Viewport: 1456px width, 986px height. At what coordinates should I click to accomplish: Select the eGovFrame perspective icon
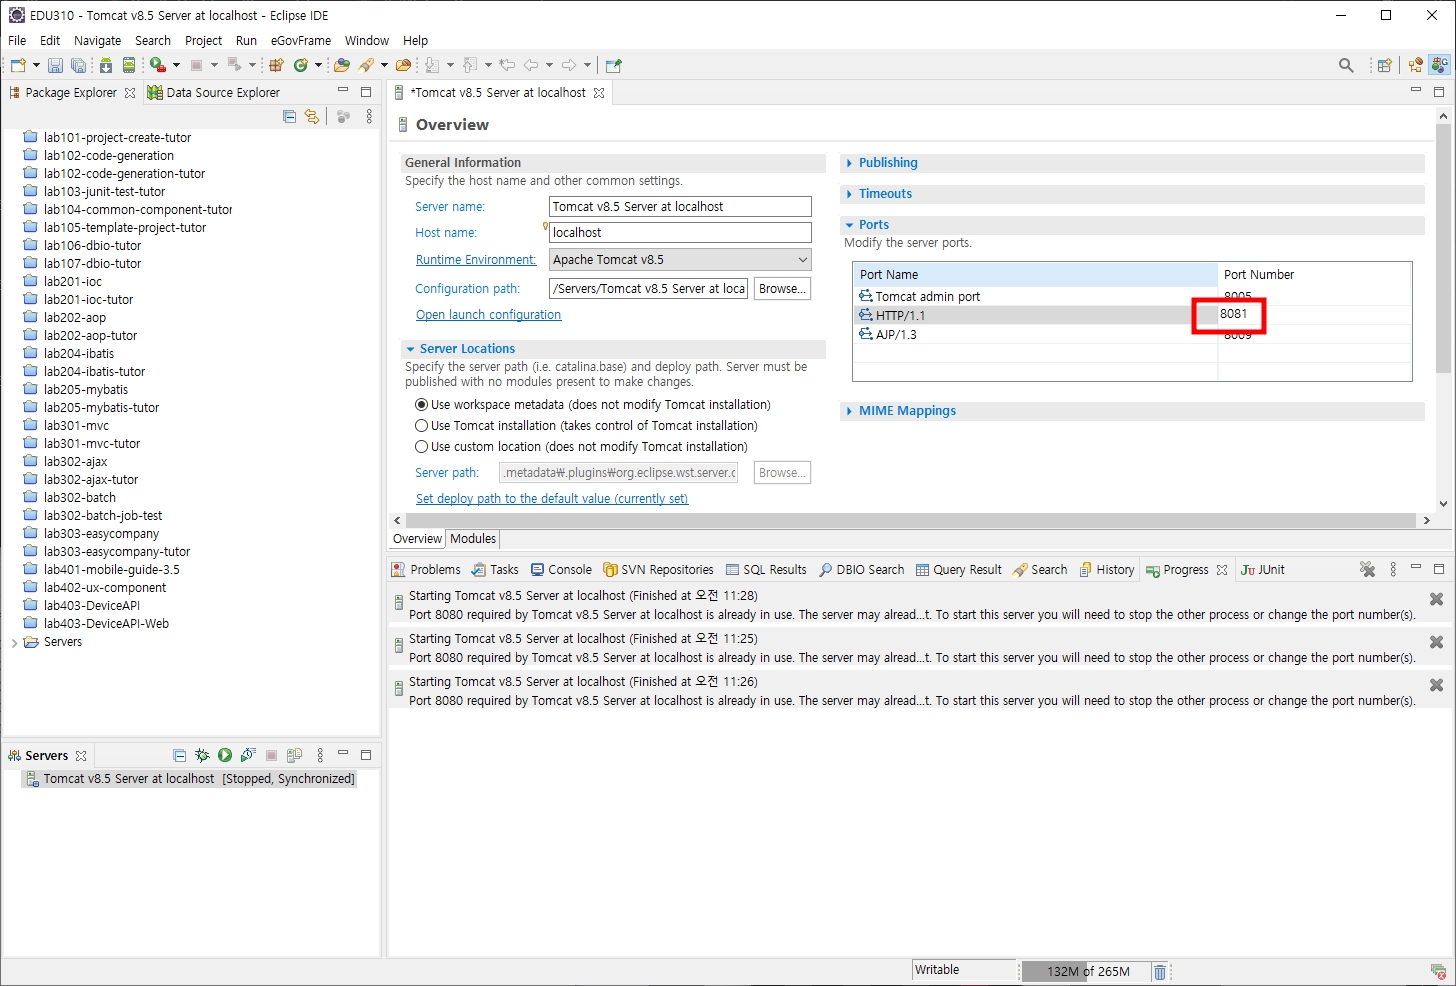tap(1439, 65)
